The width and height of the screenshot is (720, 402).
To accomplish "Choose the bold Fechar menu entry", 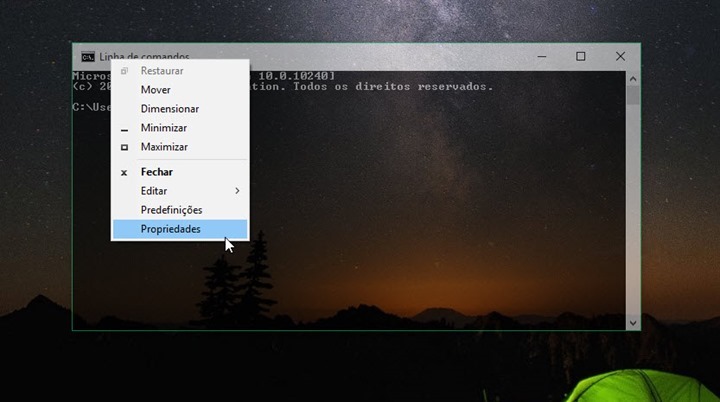I will tap(157, 172).
